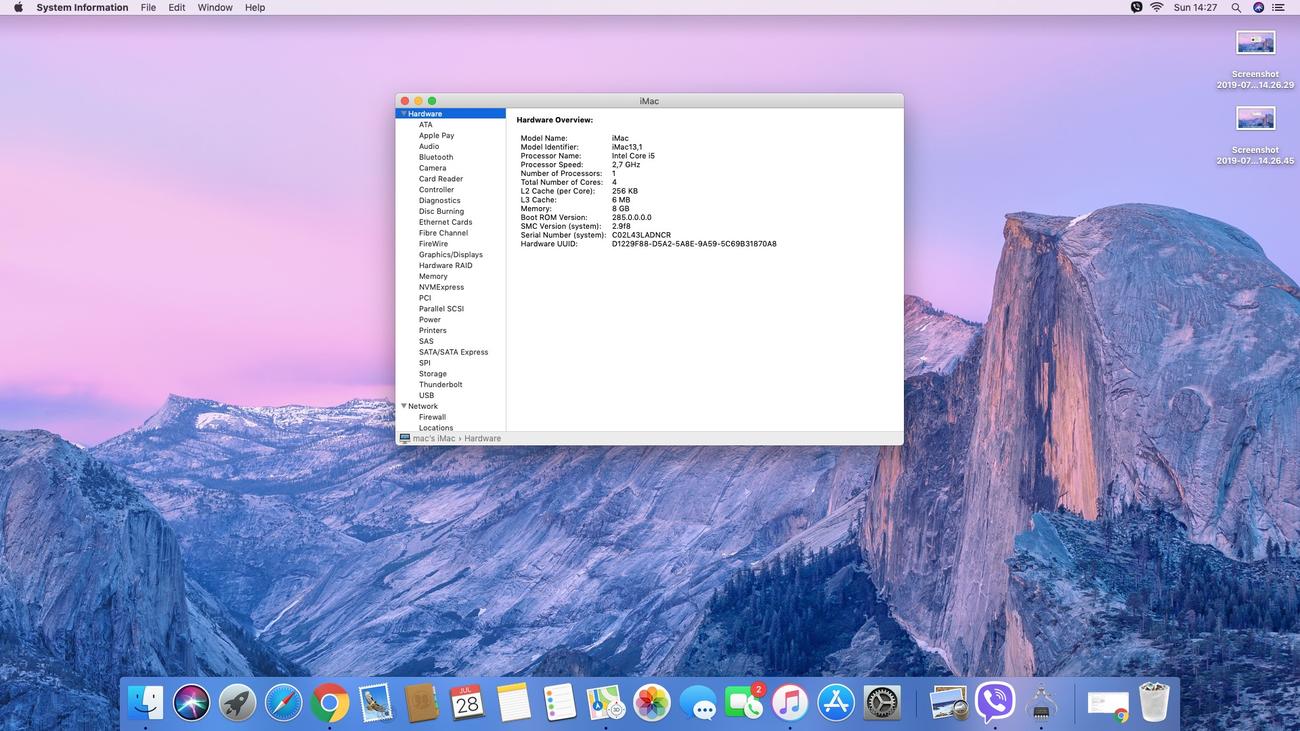Click serial number C02L43LADNCR
1300x731 pixels.
(x=641, y=235)
